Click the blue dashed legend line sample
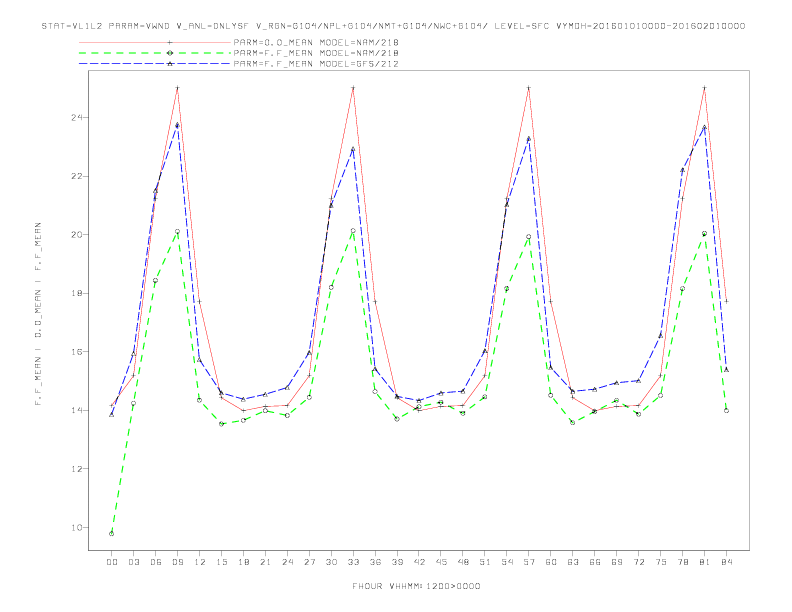The width and height of the screenshot is (792, 612). click(155, 64)
